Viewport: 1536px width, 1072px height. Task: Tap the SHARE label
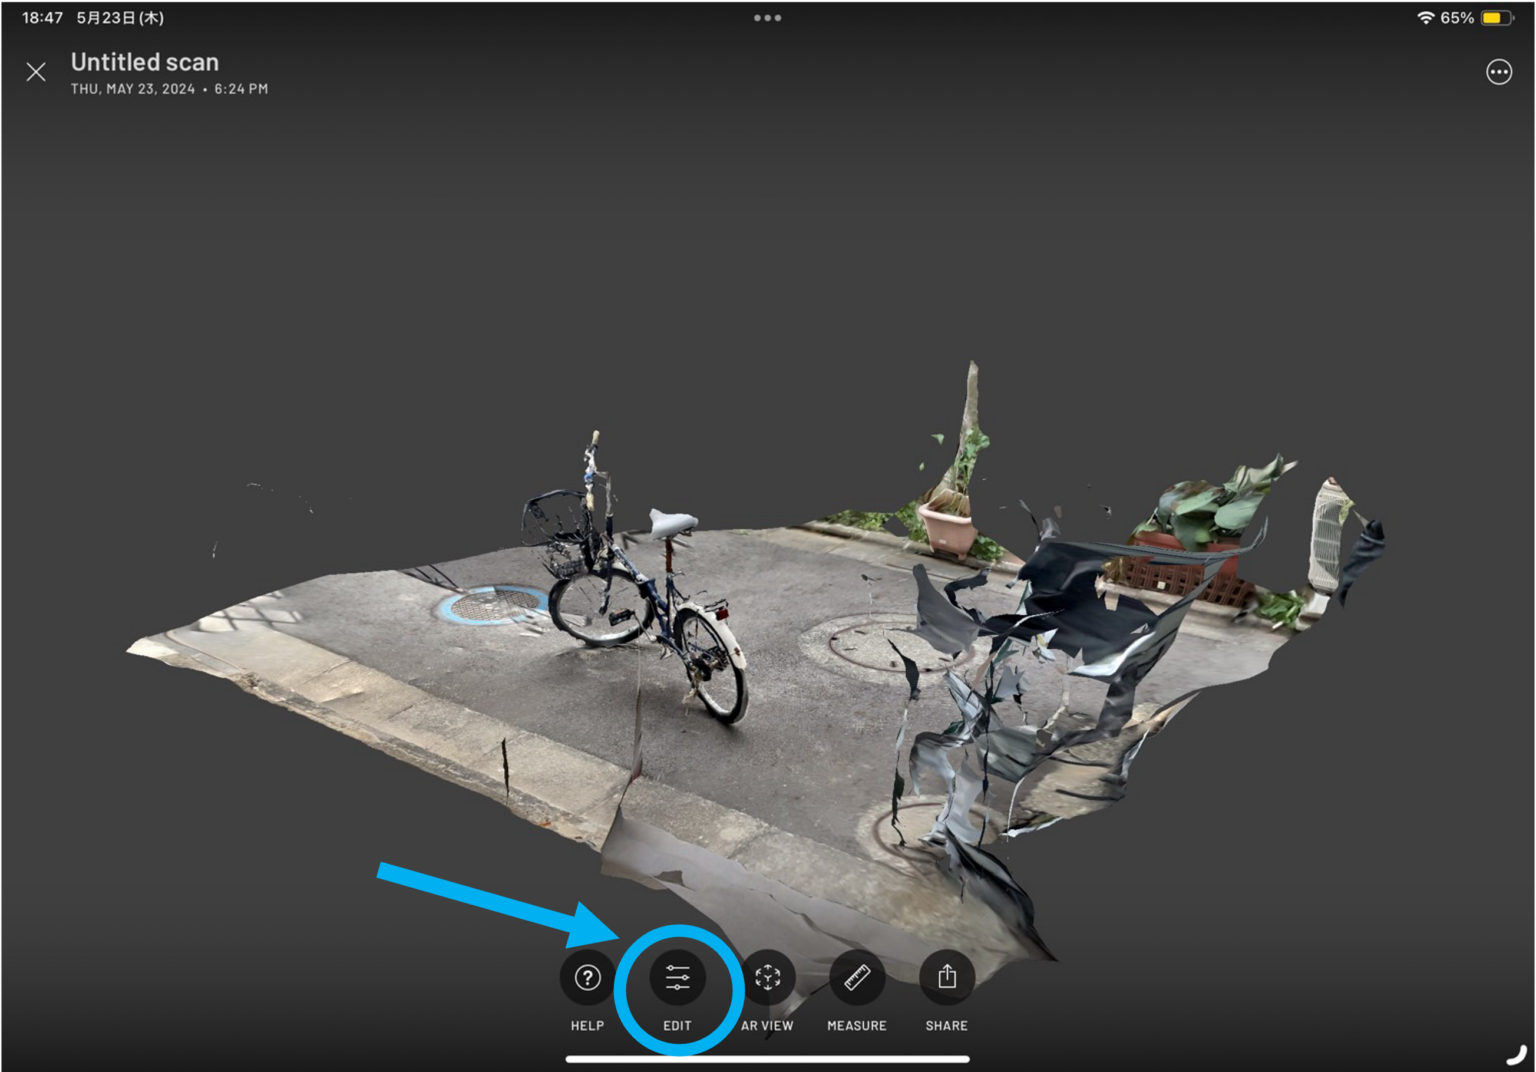[x=945, y=1025]
